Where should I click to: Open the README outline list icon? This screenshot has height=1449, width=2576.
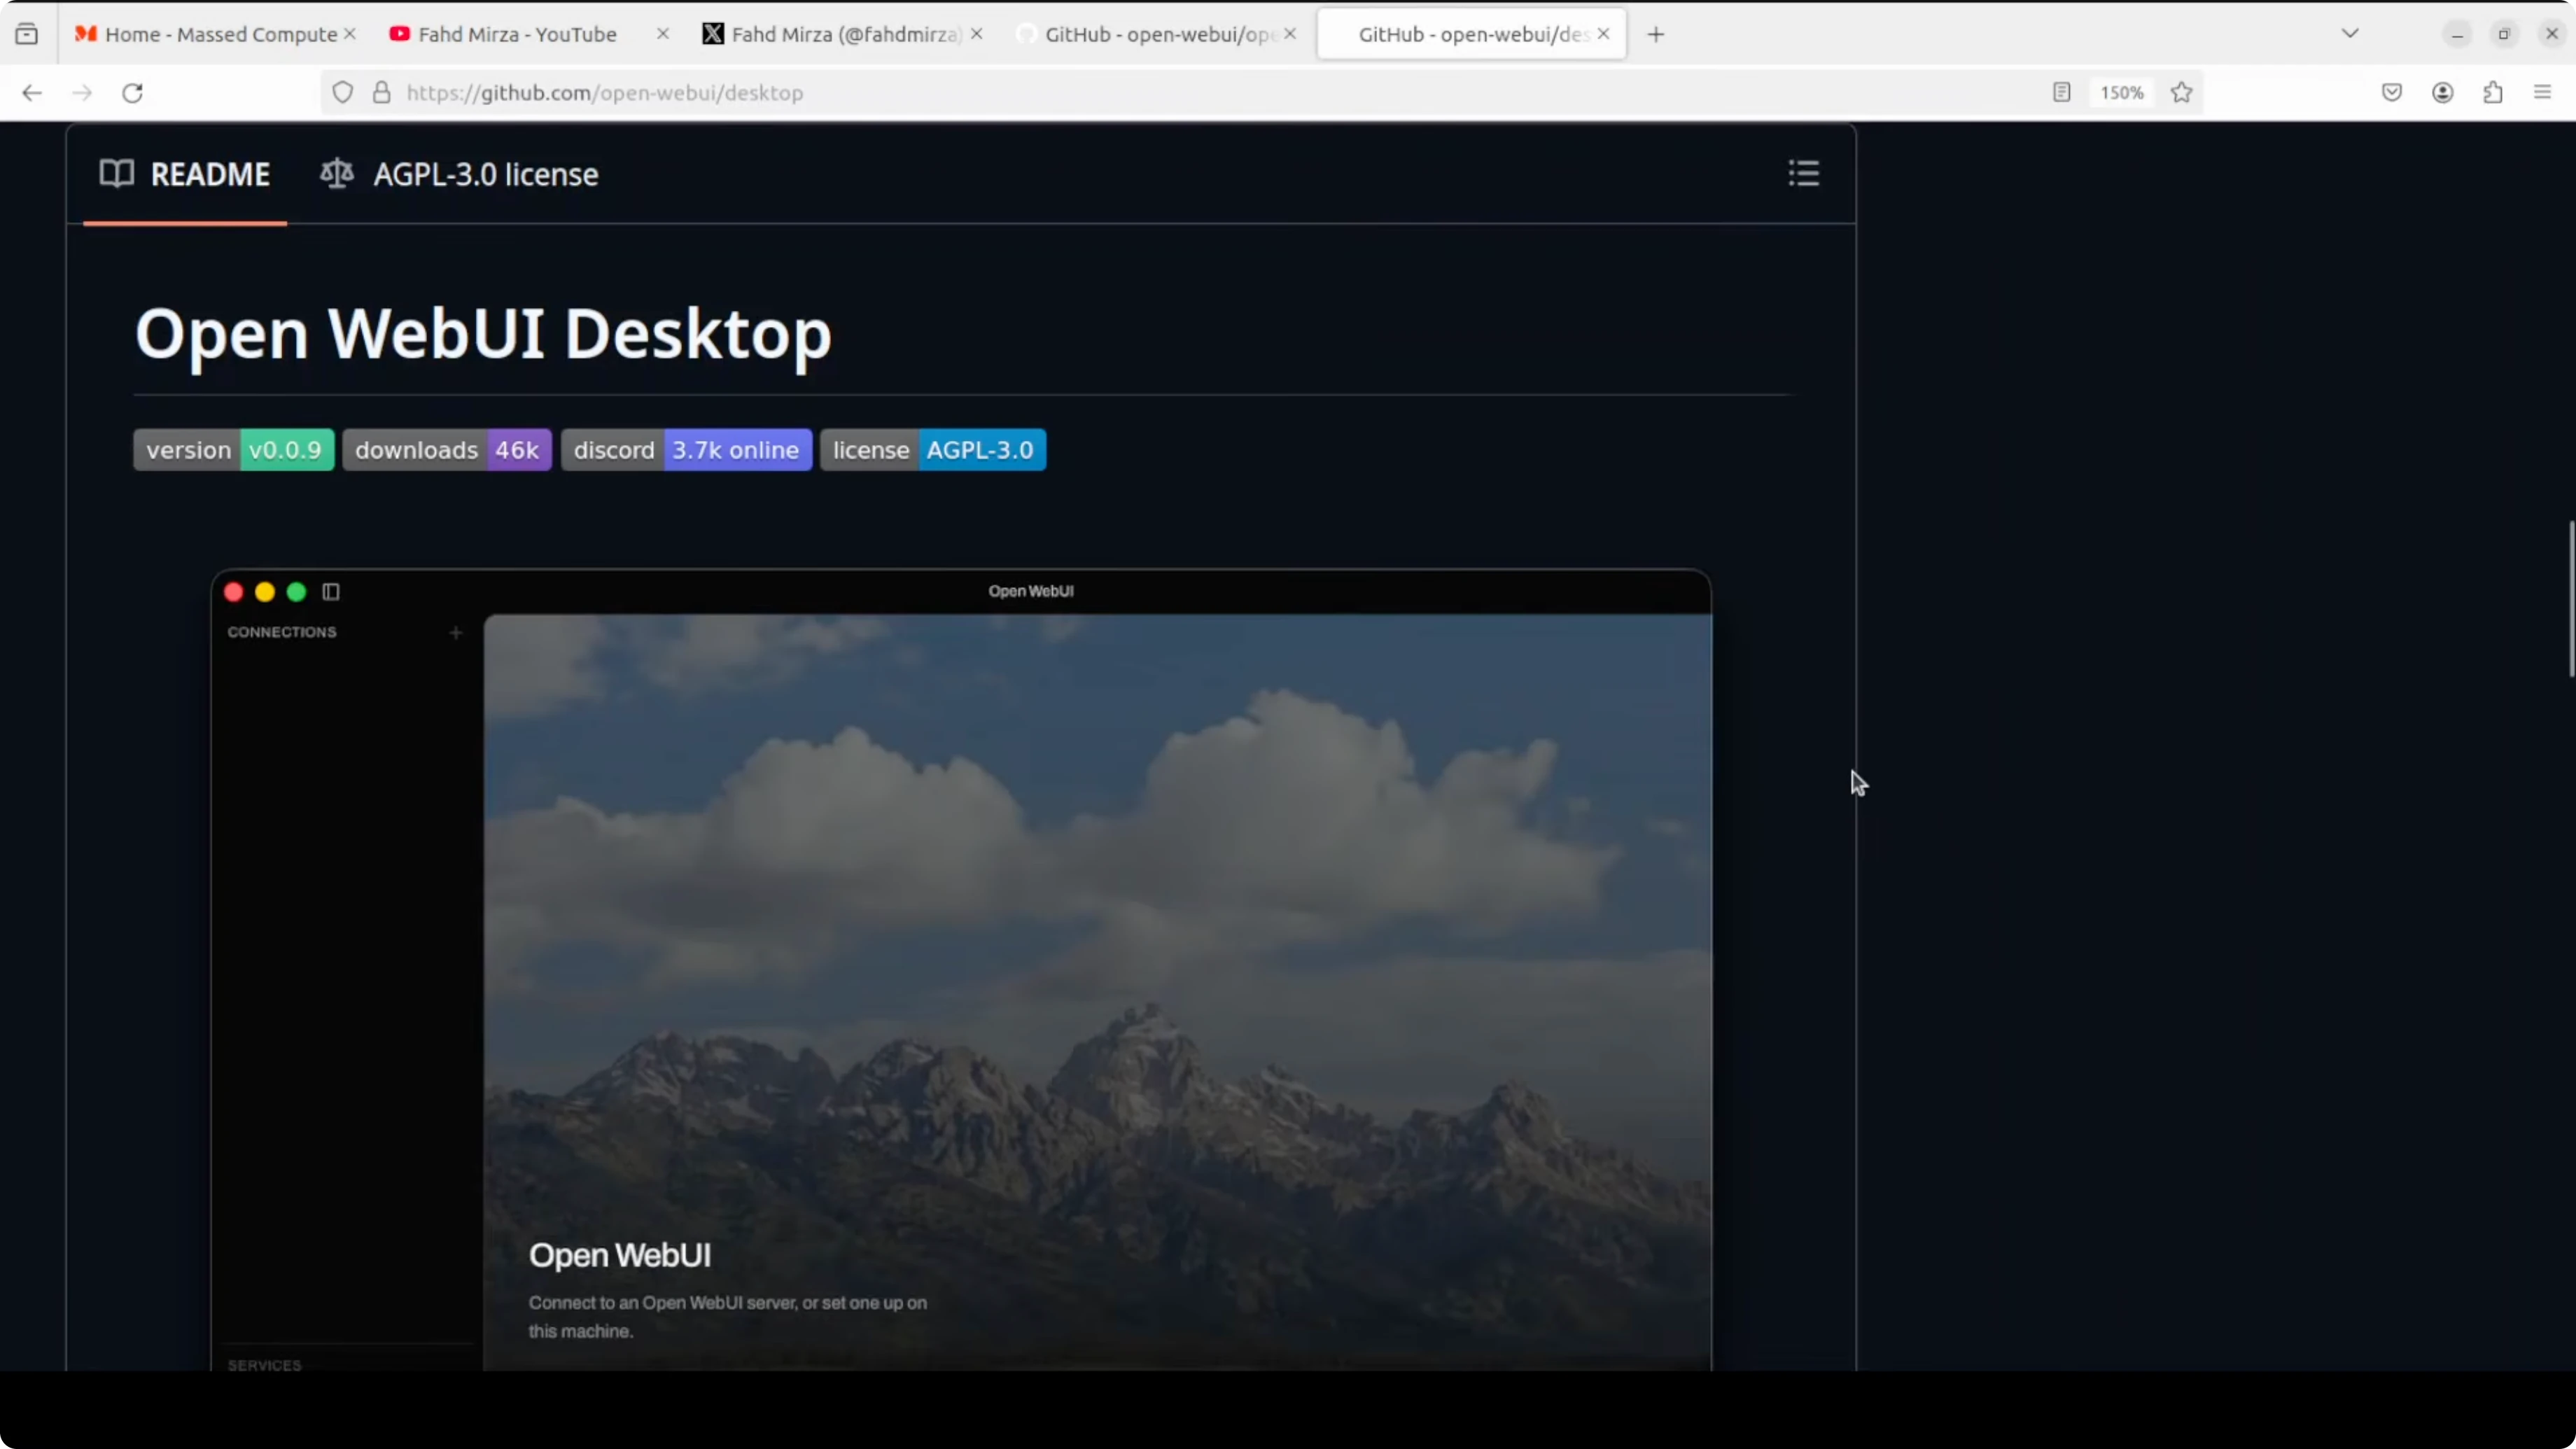[x=1803, y=173]
